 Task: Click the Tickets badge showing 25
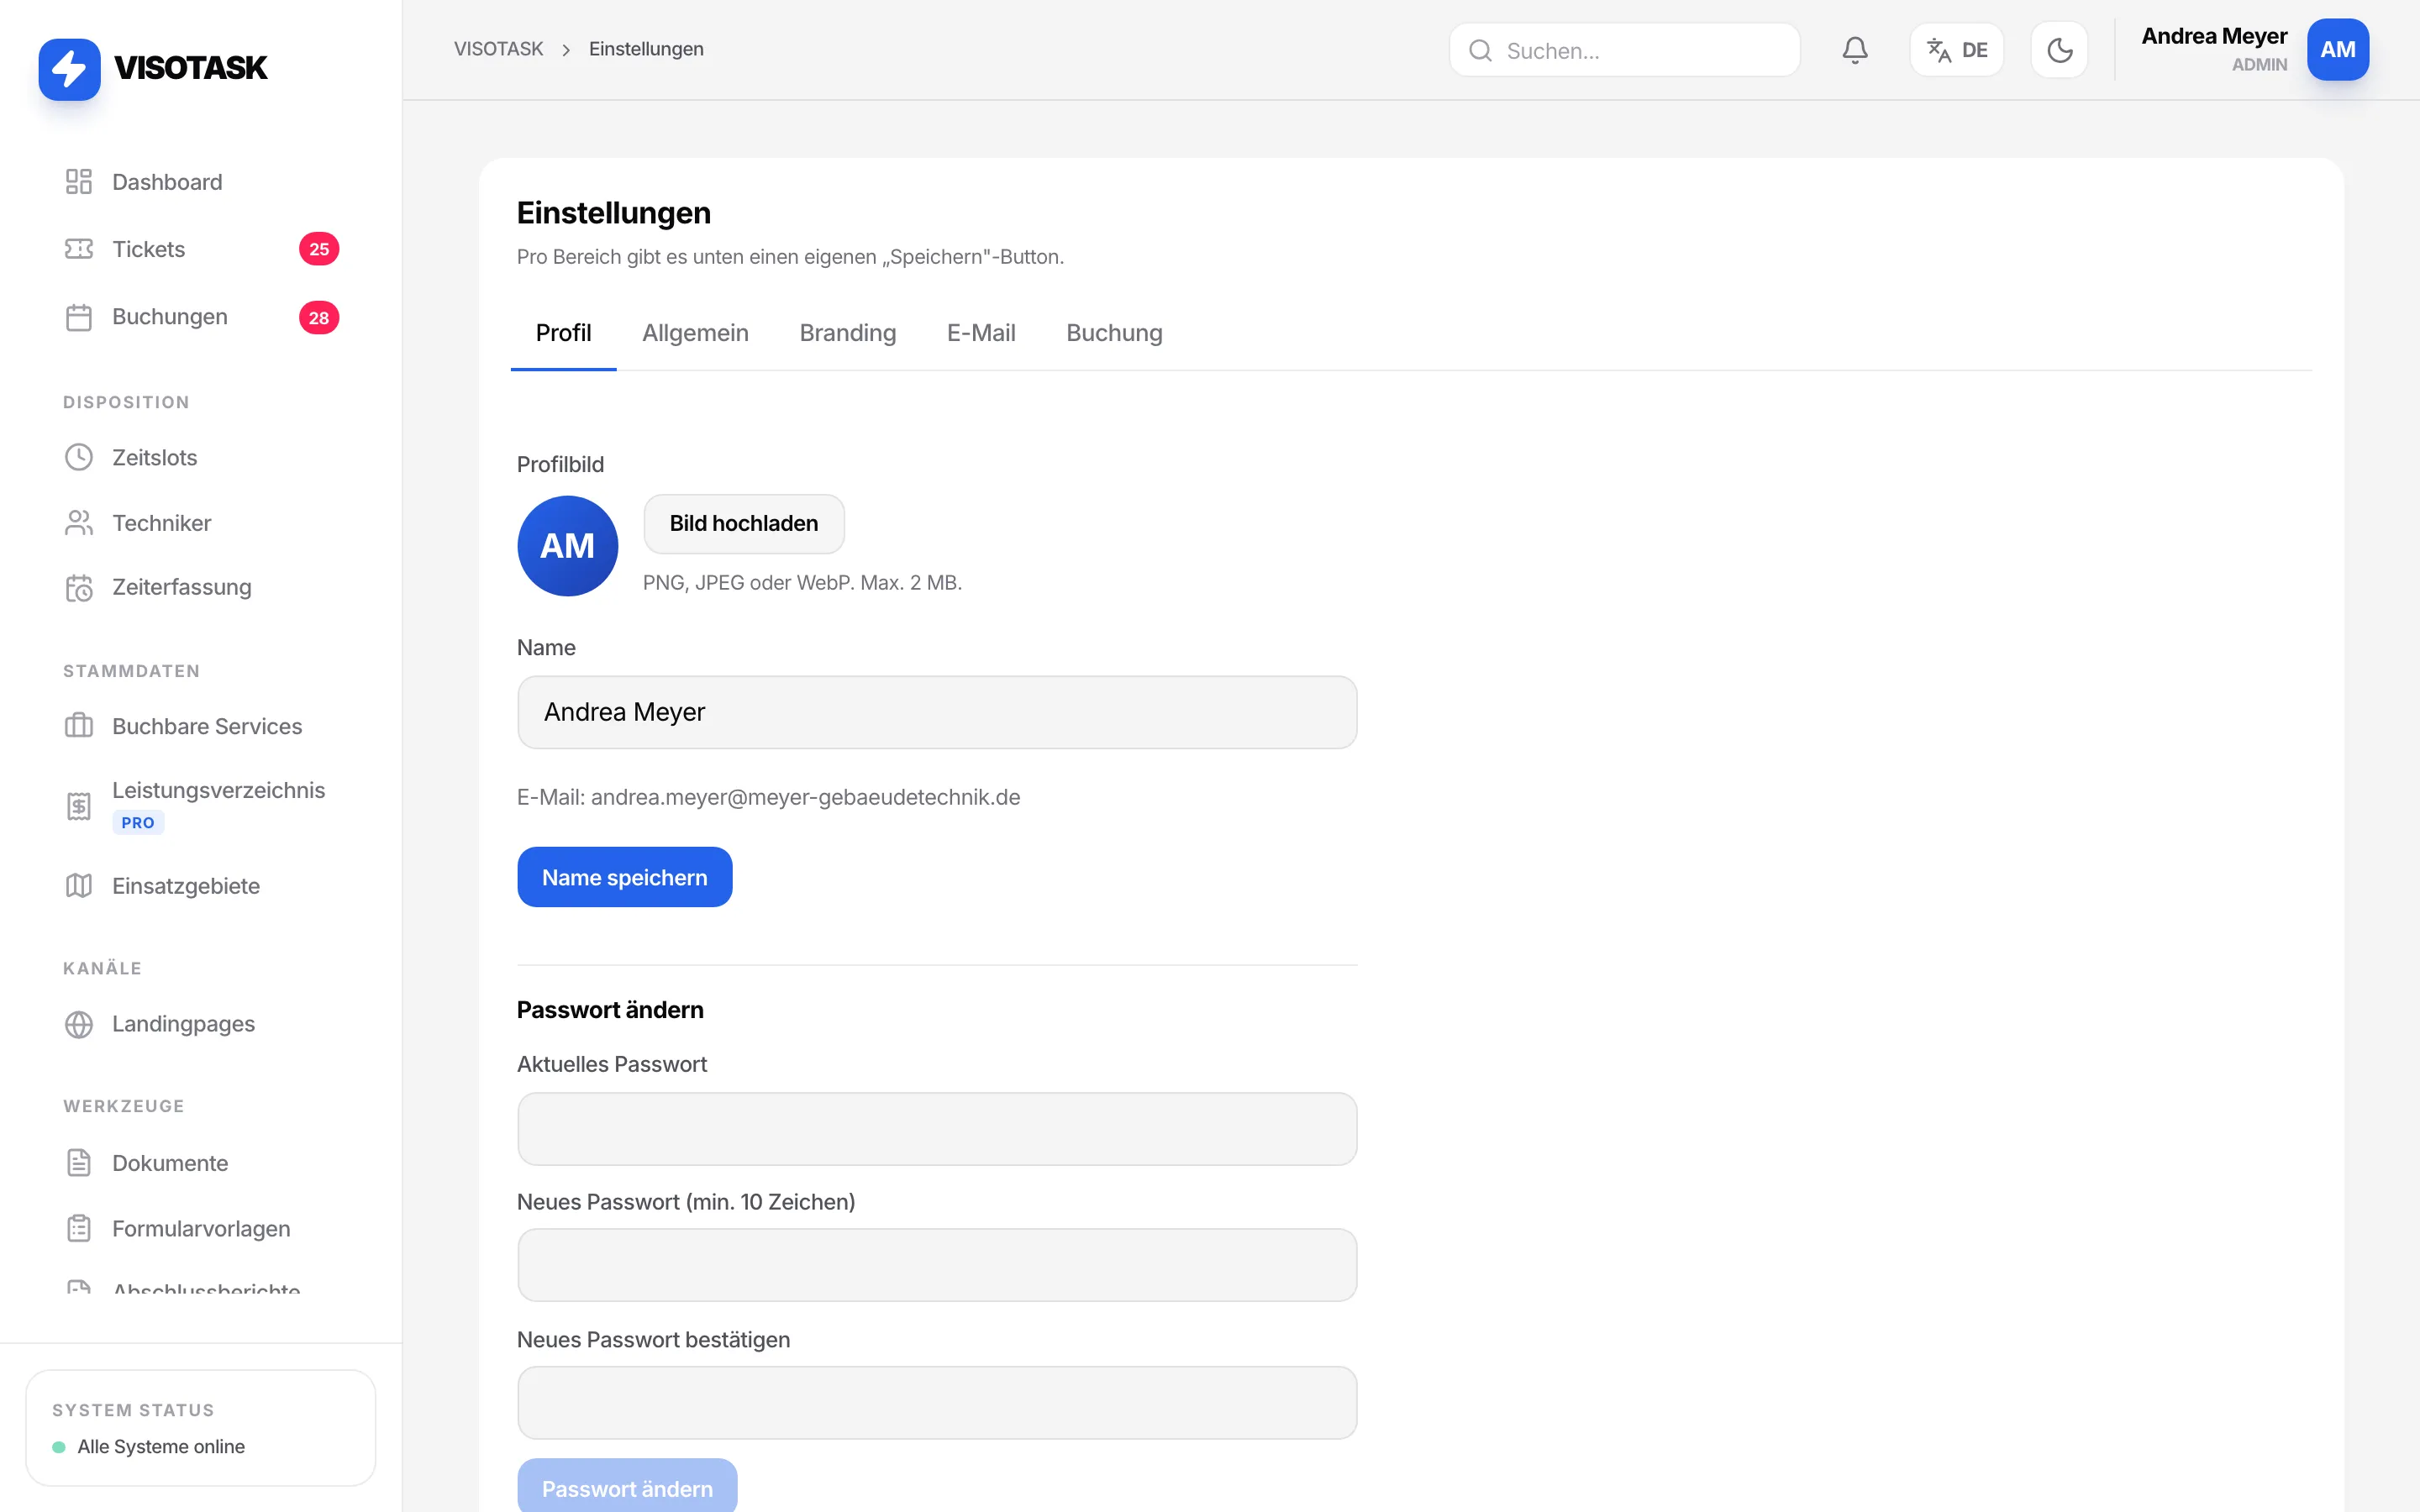tap(319, 249)
